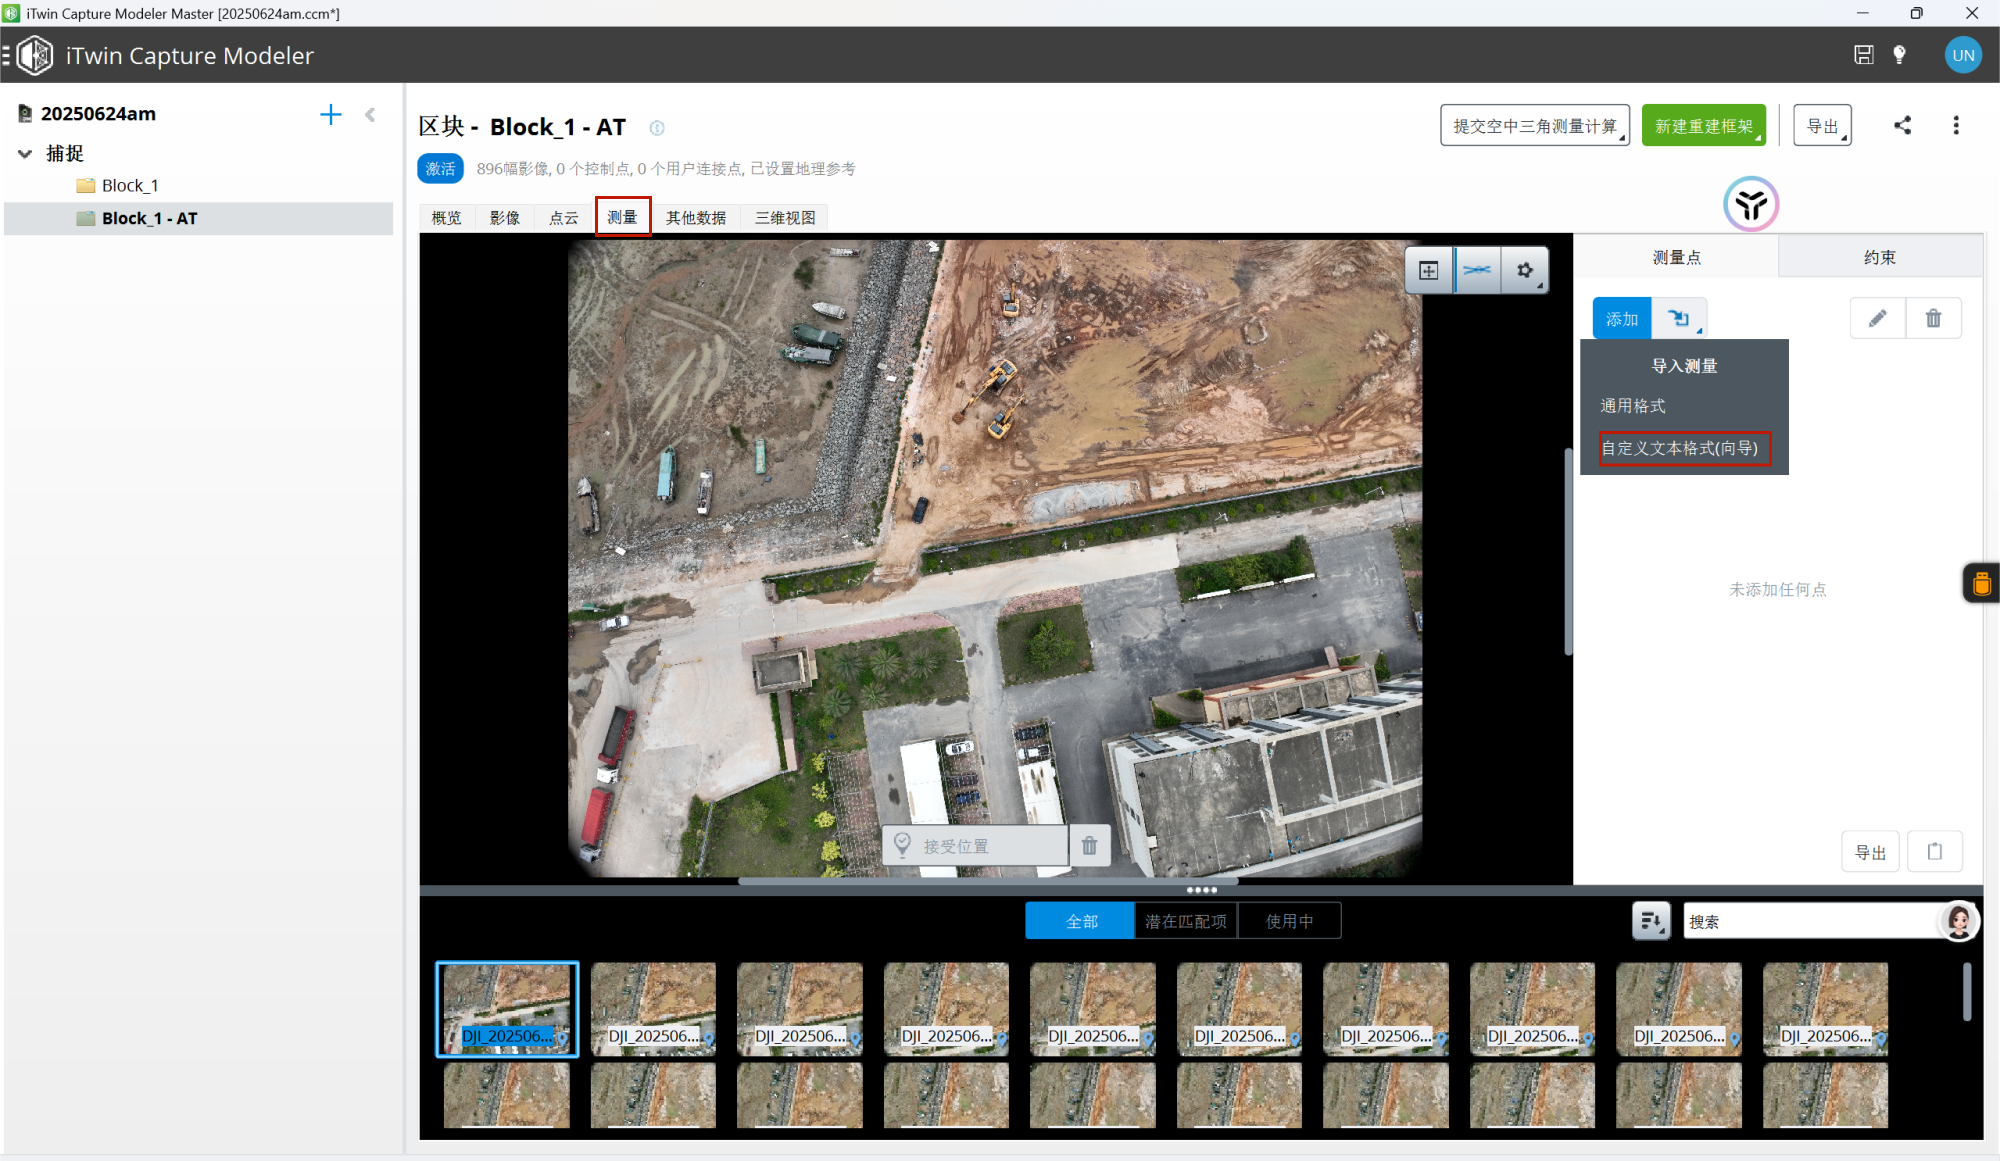2000x1161 pixels.
Task: Open the viewer settings gear icon
Action: (x=1525, y=270)
